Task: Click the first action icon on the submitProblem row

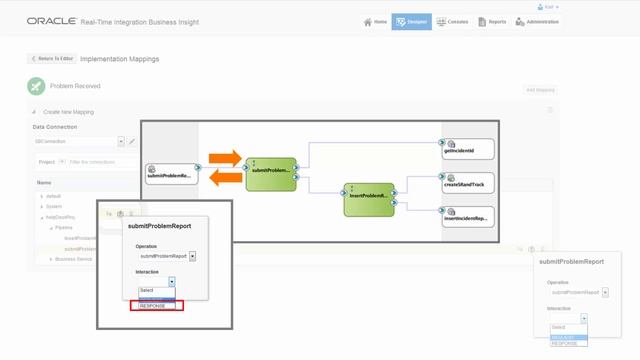Action: [520, 249]
